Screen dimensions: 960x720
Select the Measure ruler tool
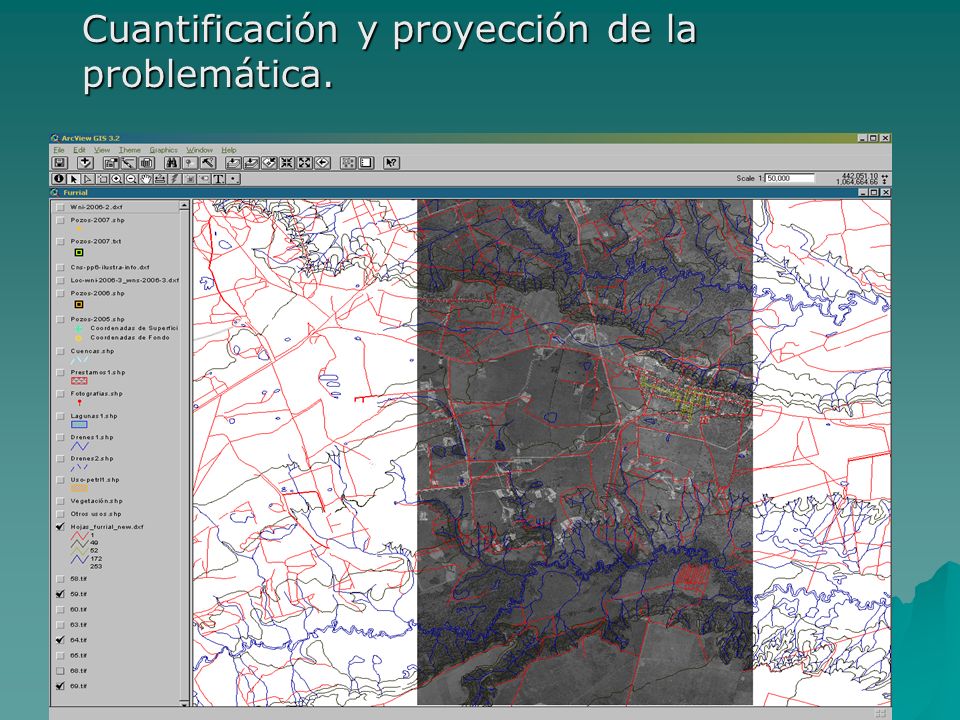click(160, 179)
